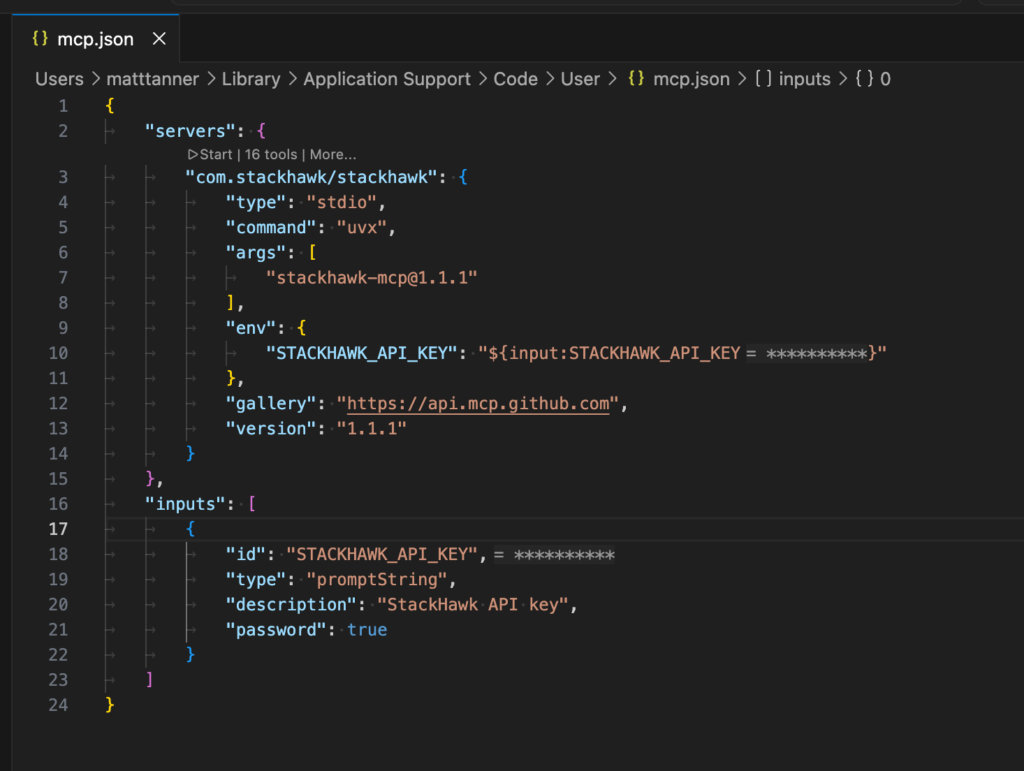Open the Application Support breadcrumb dropdown

coord(389,78)
